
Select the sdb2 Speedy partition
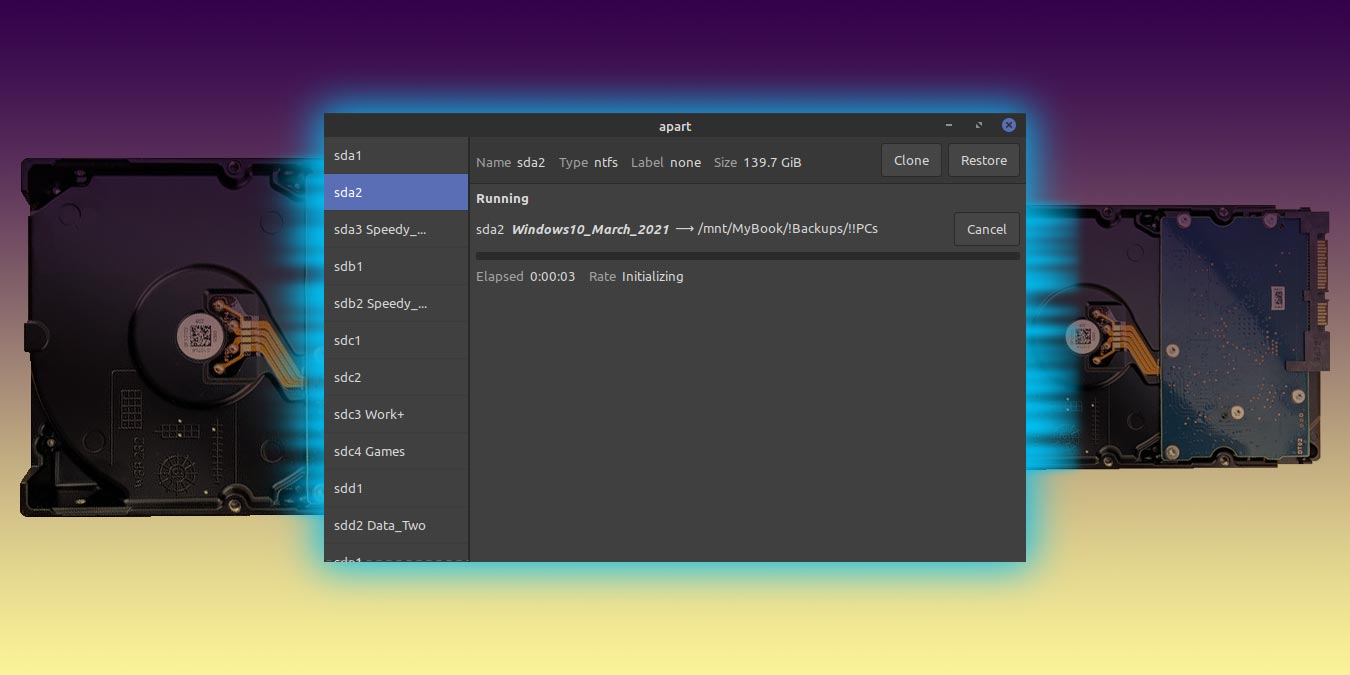[x=395, y=303]
